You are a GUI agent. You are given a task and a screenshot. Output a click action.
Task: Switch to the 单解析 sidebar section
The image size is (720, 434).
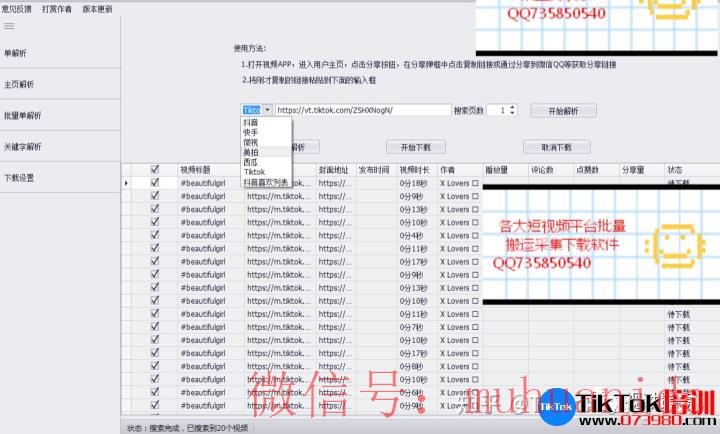[60, 53]
